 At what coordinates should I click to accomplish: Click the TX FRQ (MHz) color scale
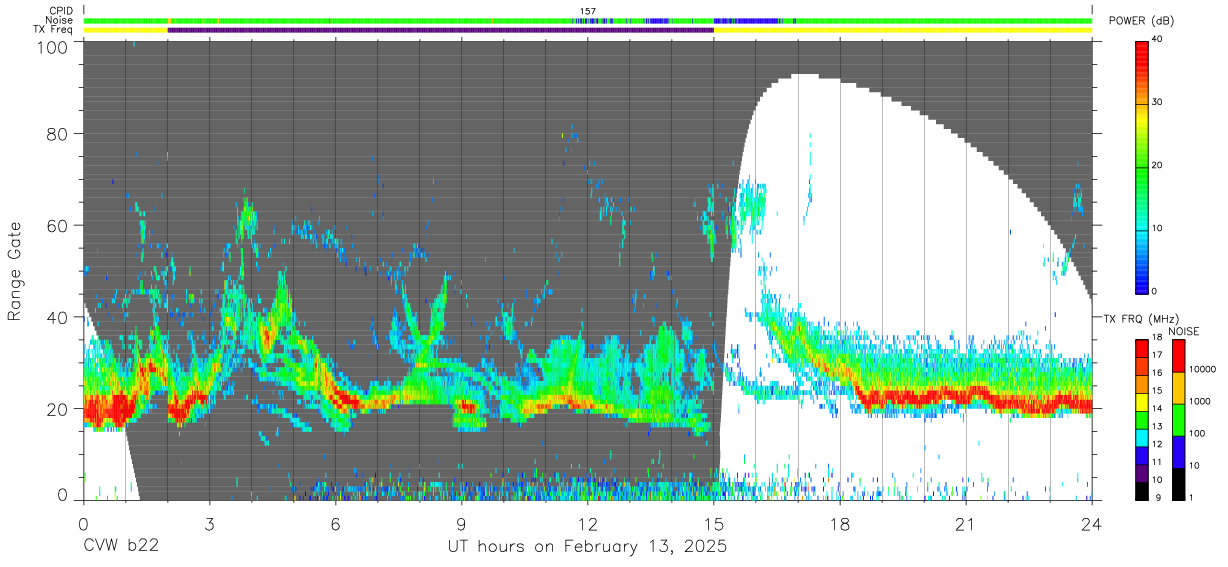click(x=1143, y=419)
